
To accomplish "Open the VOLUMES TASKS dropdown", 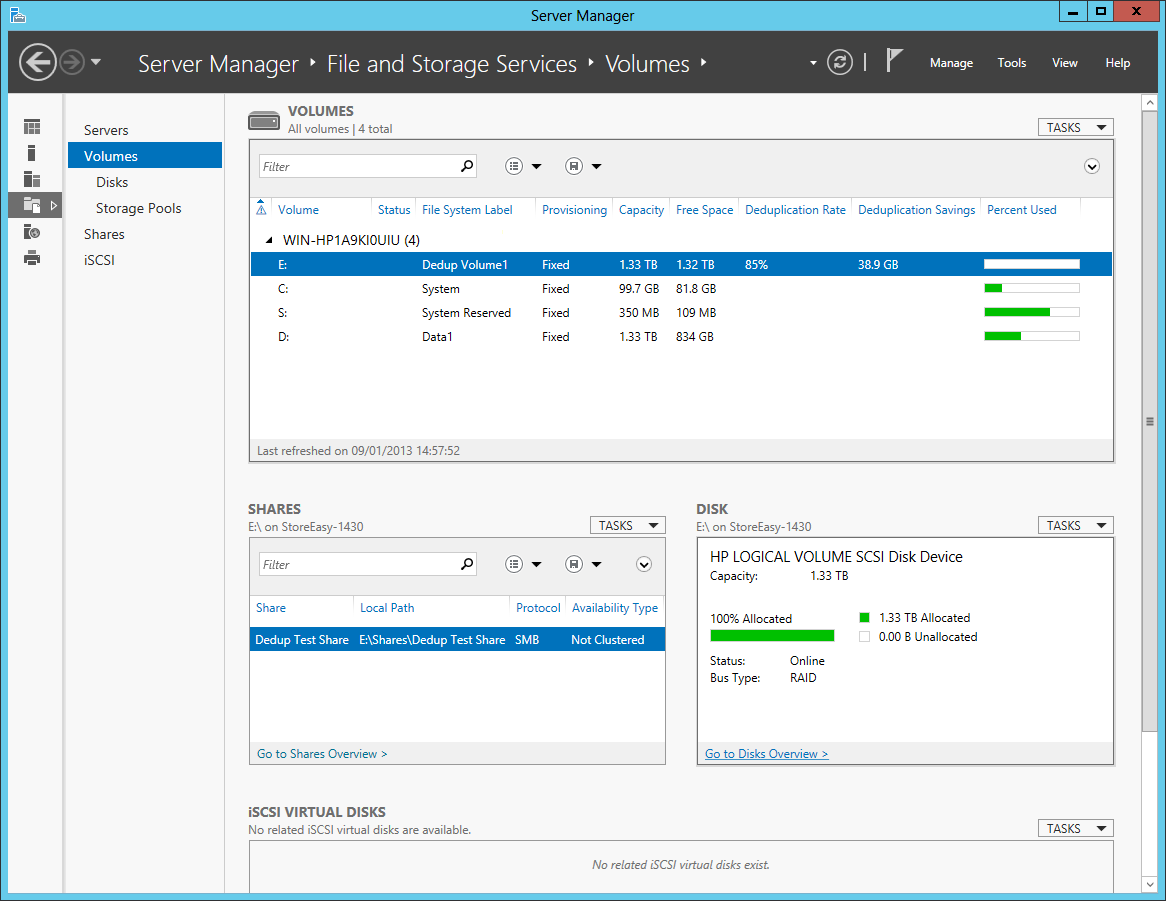I will 1075,127.
